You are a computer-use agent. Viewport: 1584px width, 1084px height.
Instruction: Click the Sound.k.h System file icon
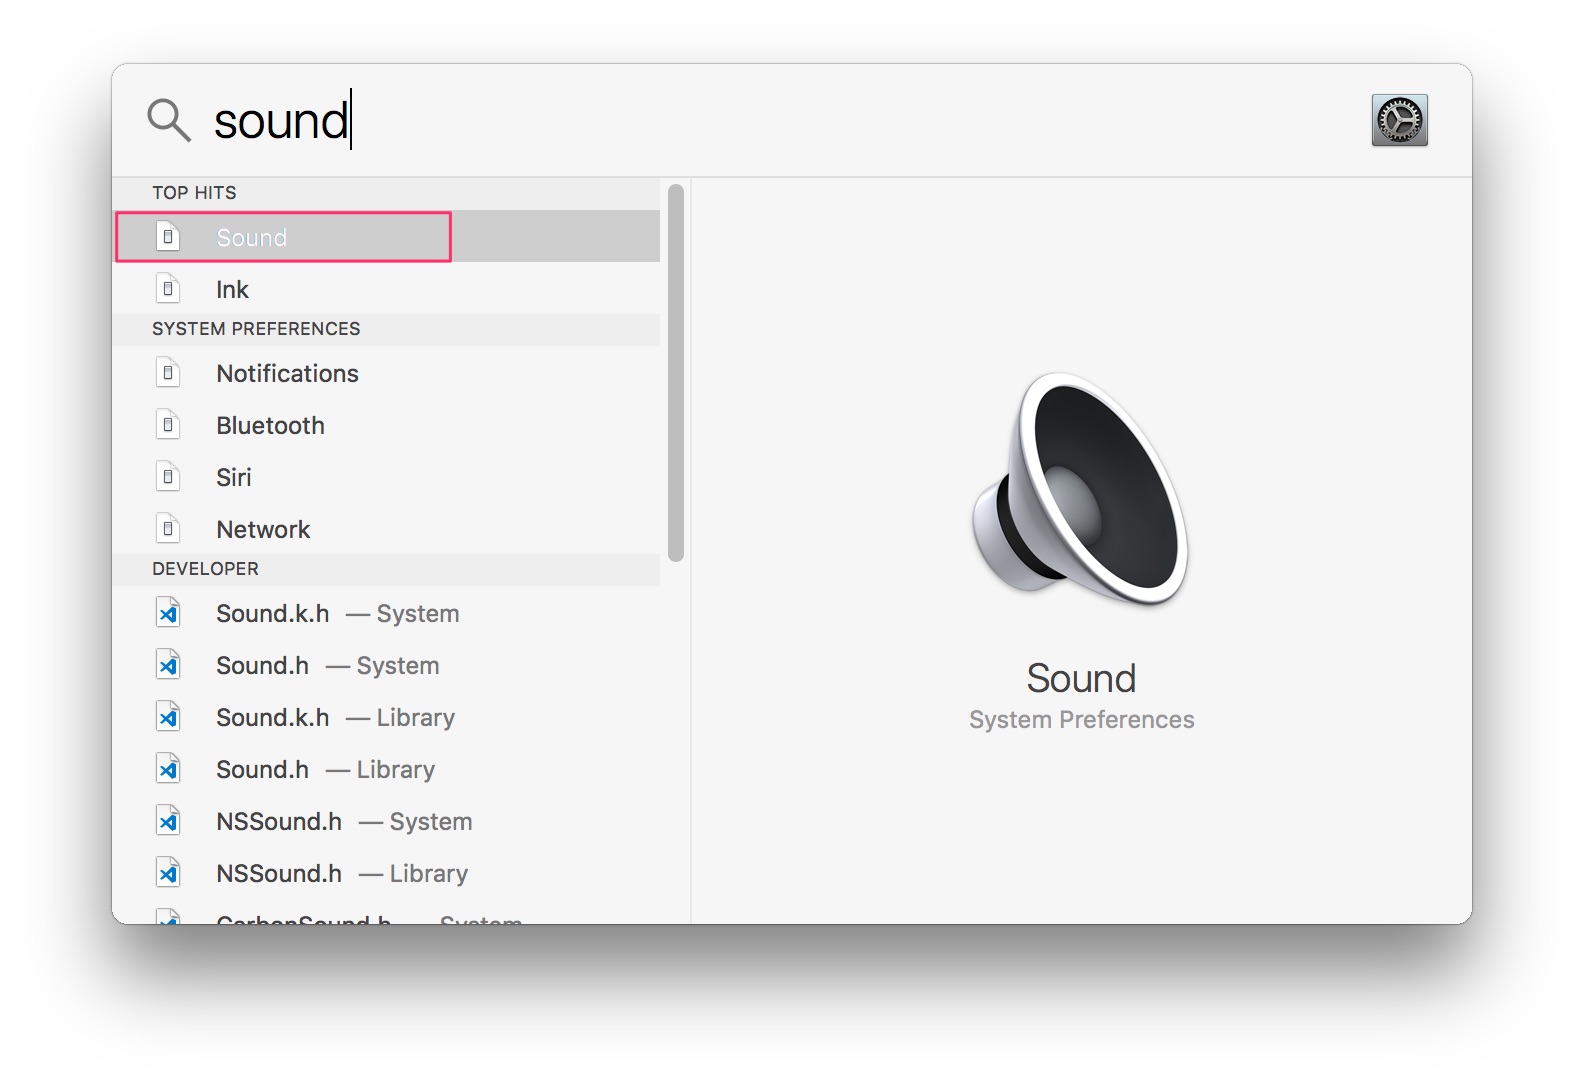click(168, 613)
